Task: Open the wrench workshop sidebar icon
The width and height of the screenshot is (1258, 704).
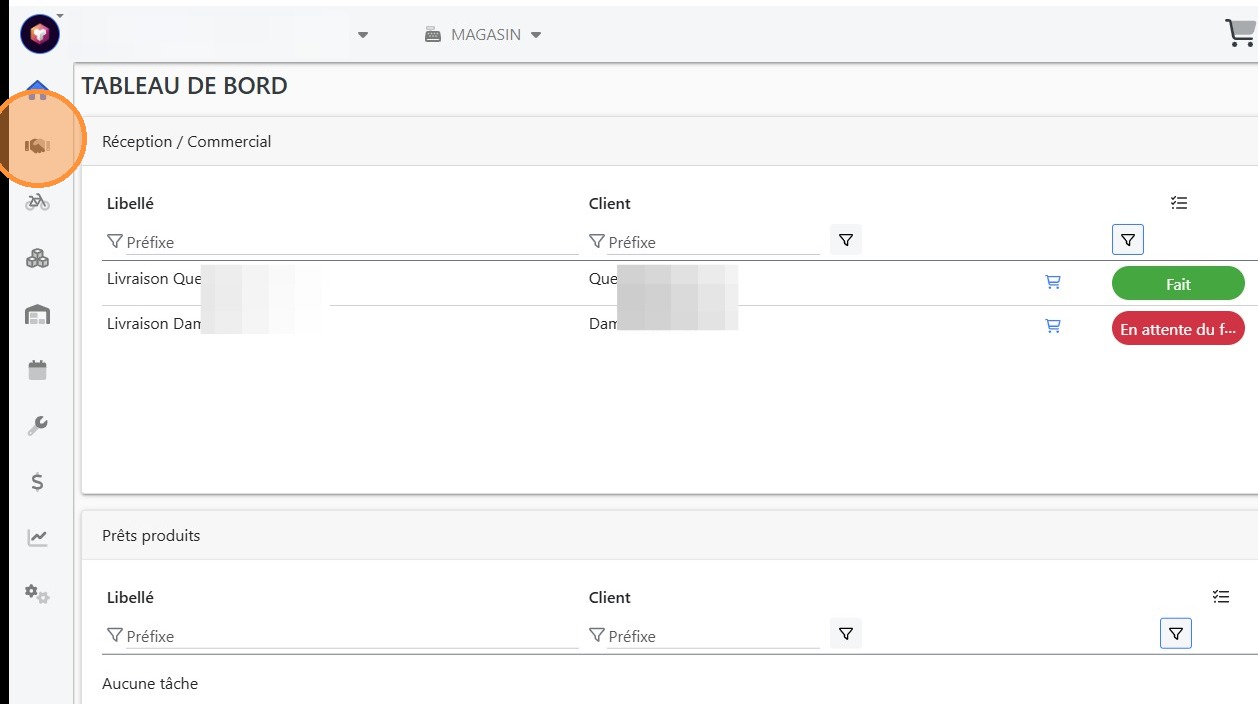Action: pos(37,426)
